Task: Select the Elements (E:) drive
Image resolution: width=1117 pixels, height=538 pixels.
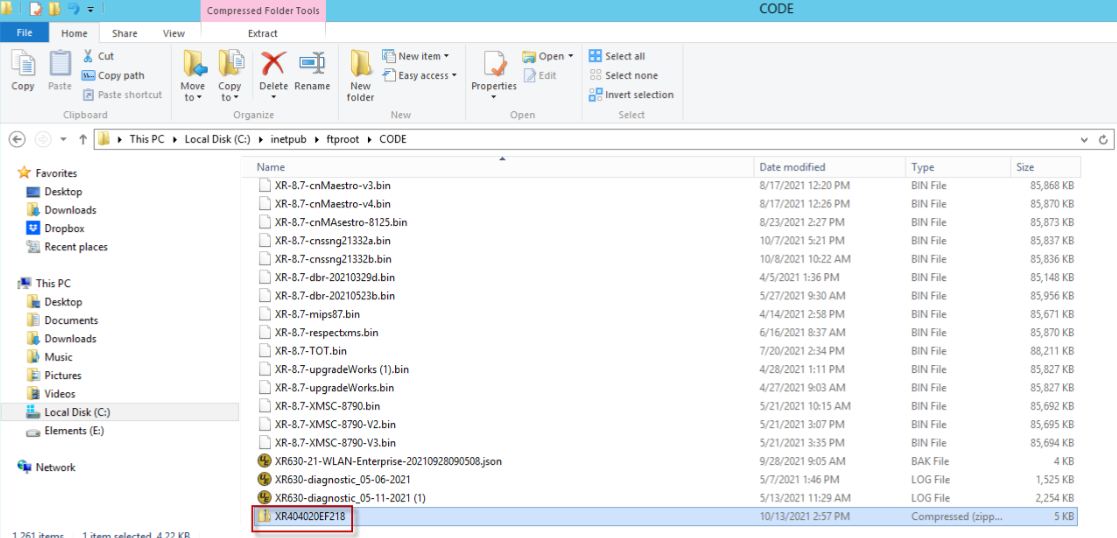Action: 74,430
